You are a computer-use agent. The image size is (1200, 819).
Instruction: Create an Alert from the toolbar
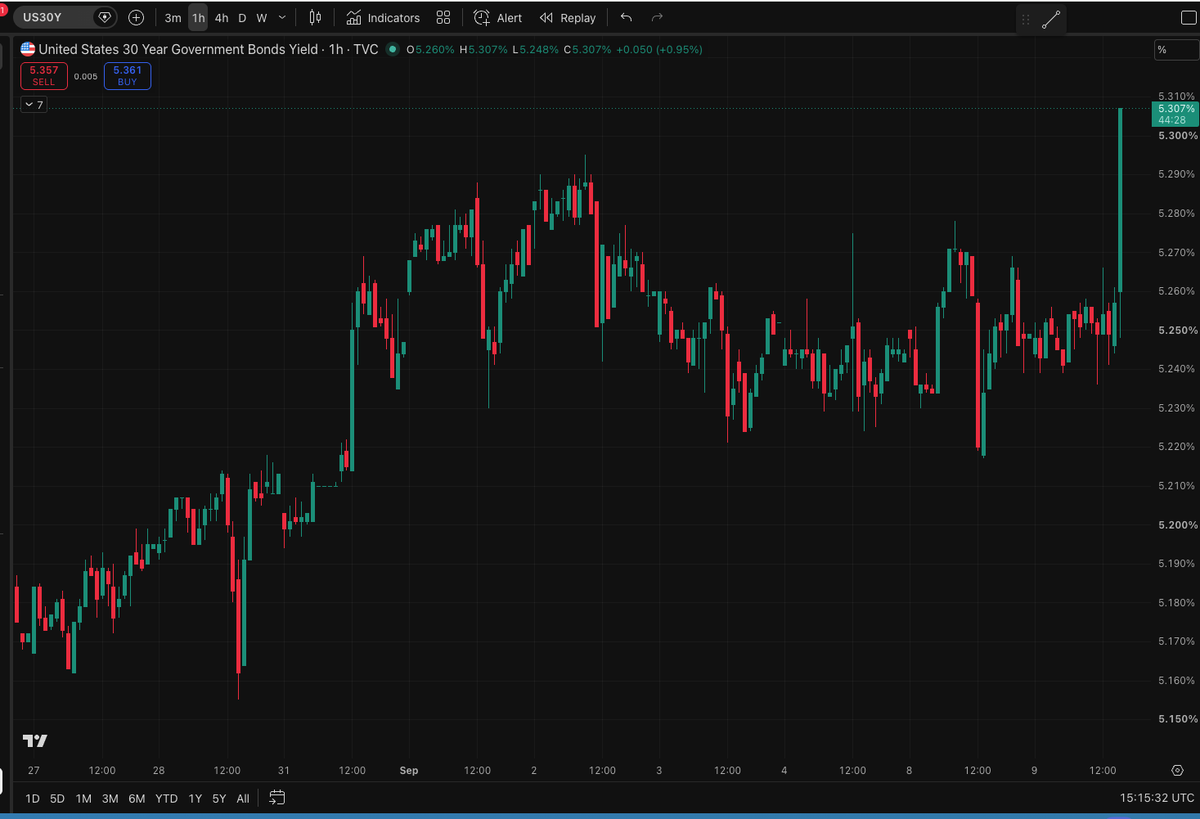(498, 18)
